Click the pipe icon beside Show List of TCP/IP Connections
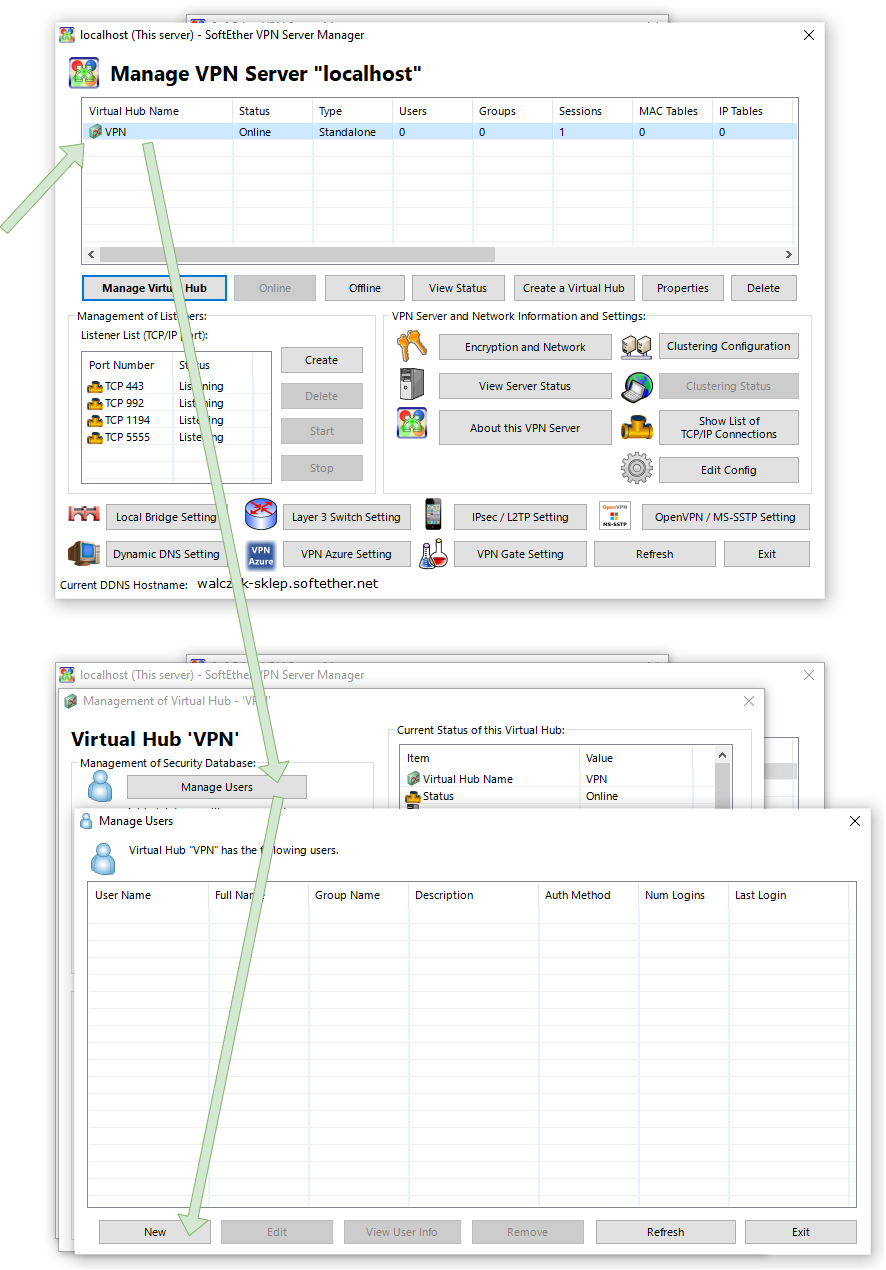This screenshot has height=1270, width=886. coord(636,427)
